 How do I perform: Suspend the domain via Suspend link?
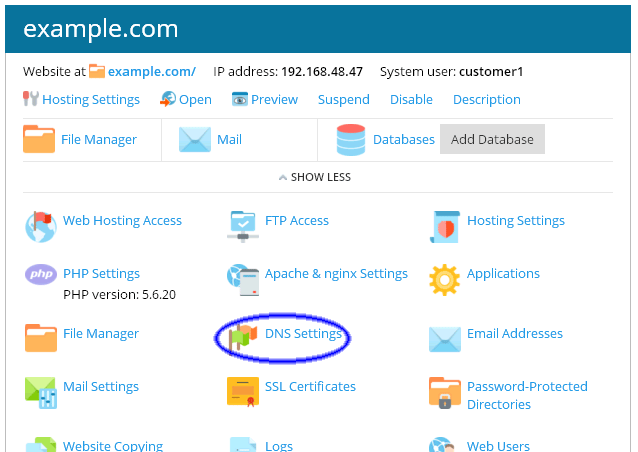point(343,100)
